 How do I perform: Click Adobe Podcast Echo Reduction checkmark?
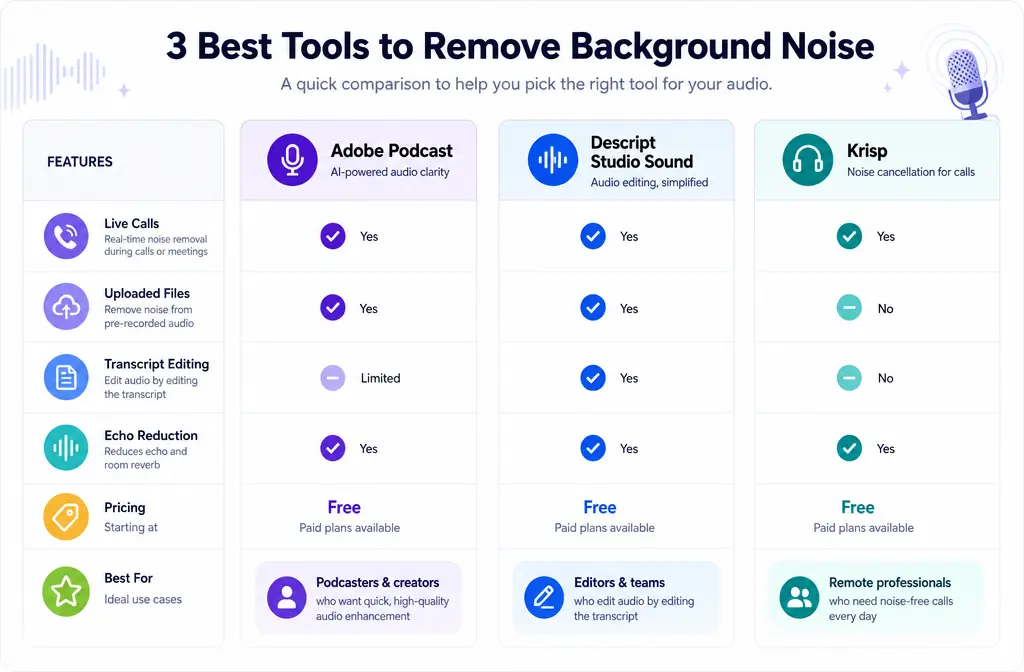[x=333, y=448]
